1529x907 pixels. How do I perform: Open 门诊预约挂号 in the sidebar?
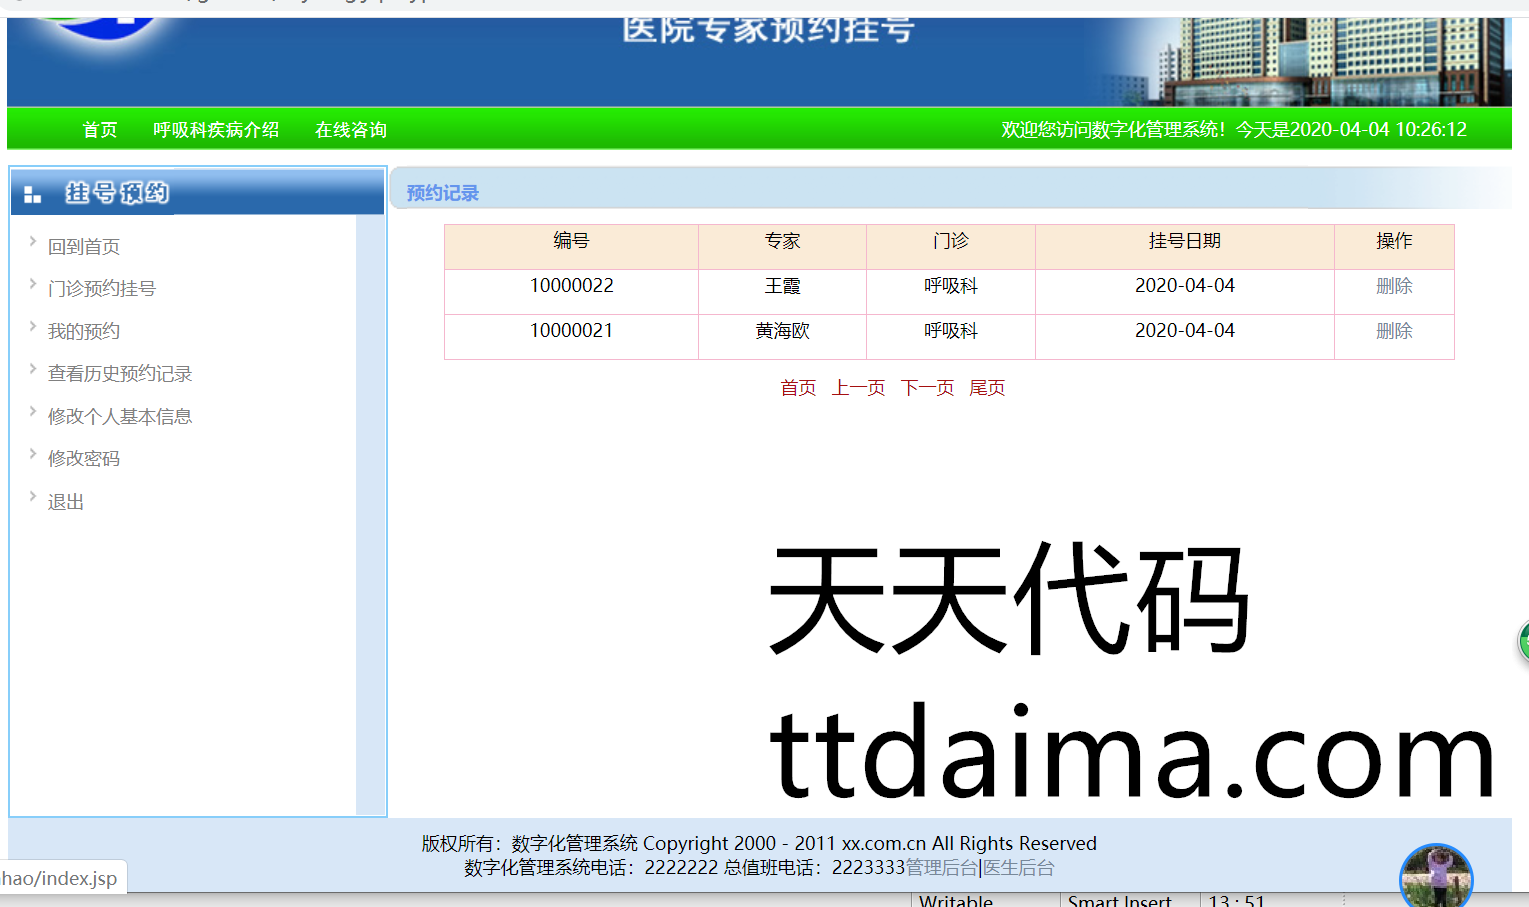[102, 289]
